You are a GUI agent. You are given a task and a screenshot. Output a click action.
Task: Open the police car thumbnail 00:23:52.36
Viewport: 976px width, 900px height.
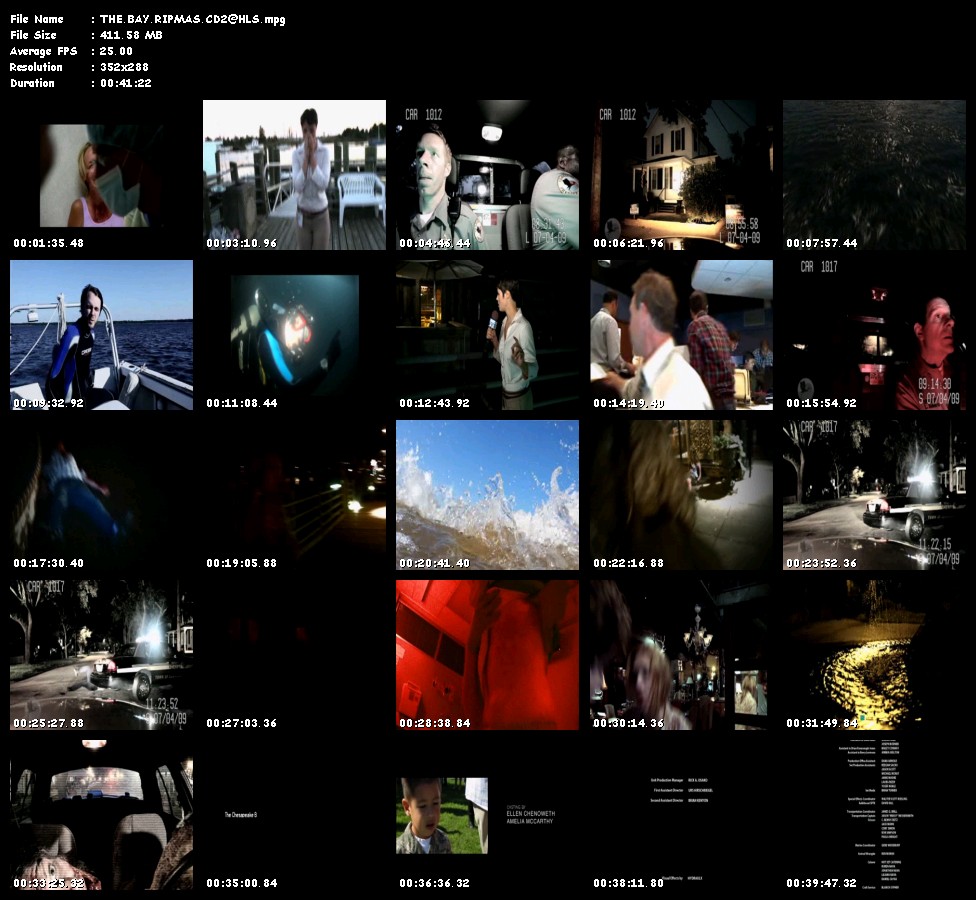875,495
